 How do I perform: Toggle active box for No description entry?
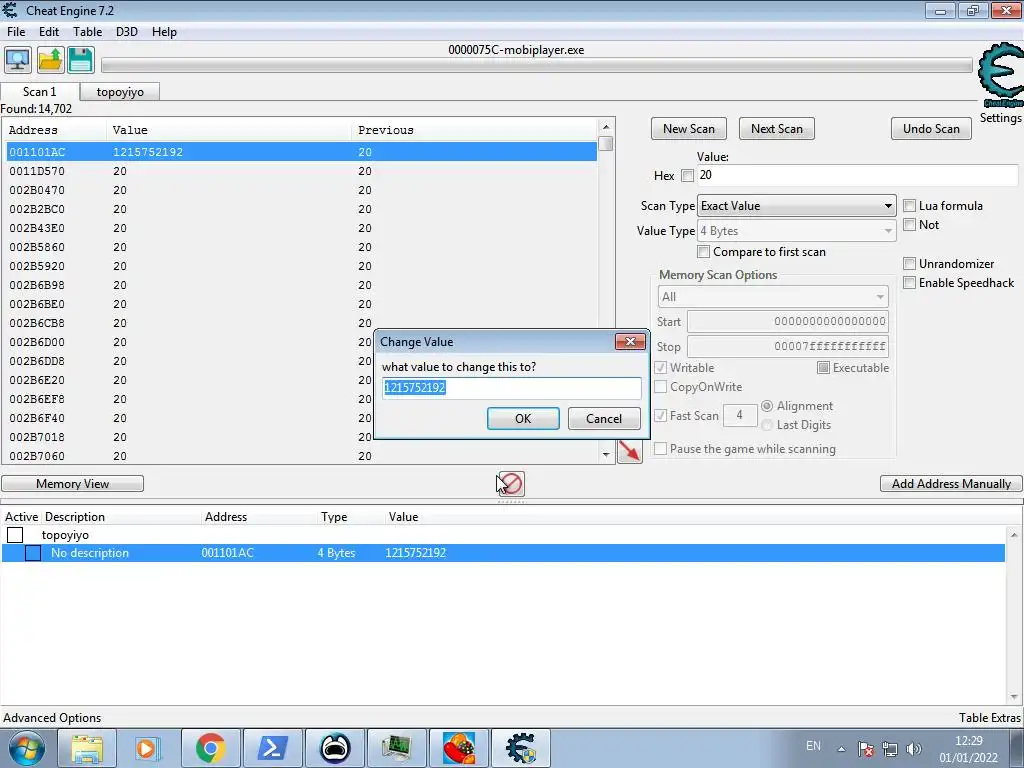(x=33, y=553)
